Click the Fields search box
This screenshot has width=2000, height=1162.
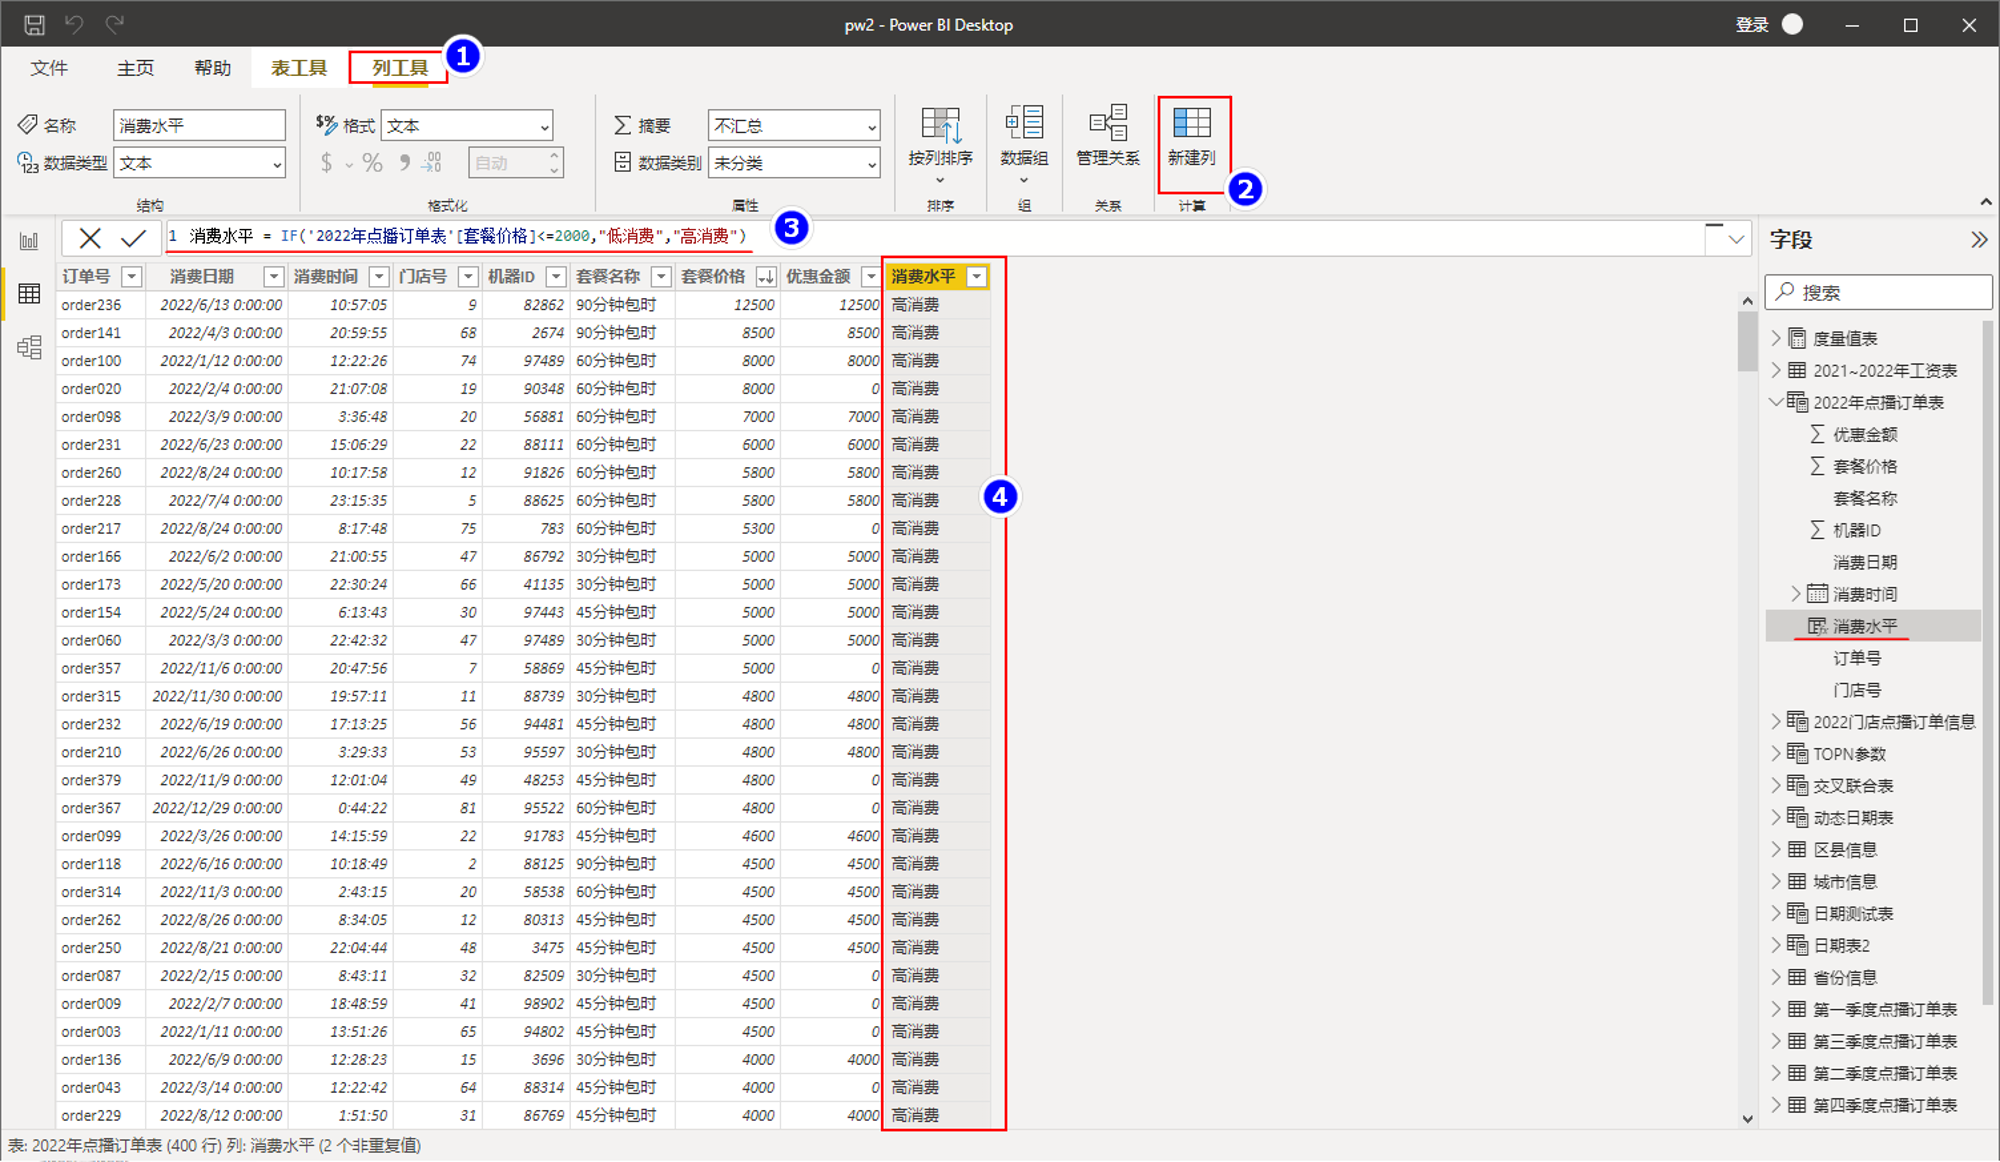coord(1879,292)
